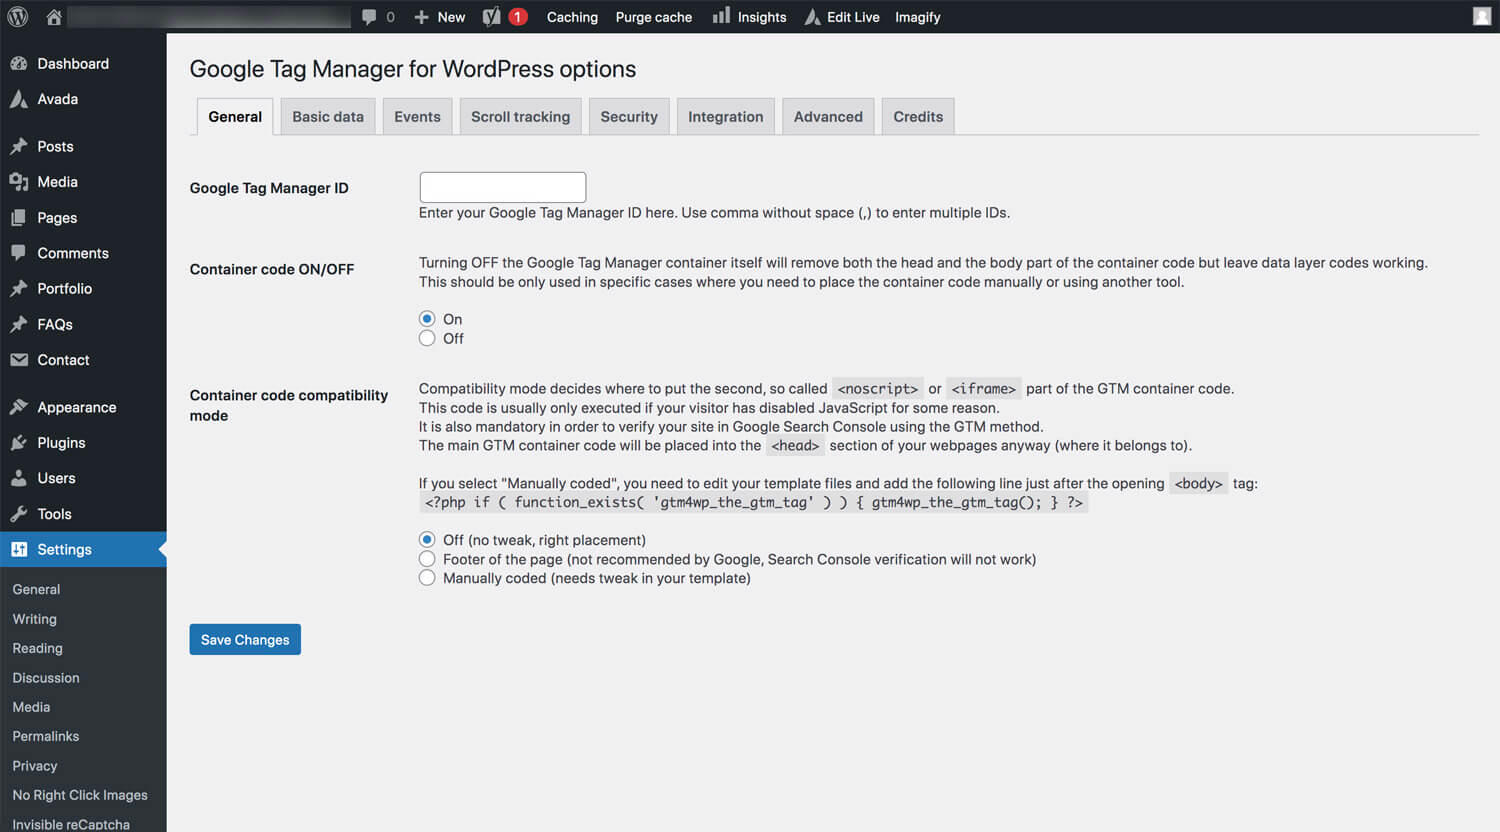Click the WordPress logo icon
The image size is (1500, 832).
pyautogui.click(x=18, y=17)
